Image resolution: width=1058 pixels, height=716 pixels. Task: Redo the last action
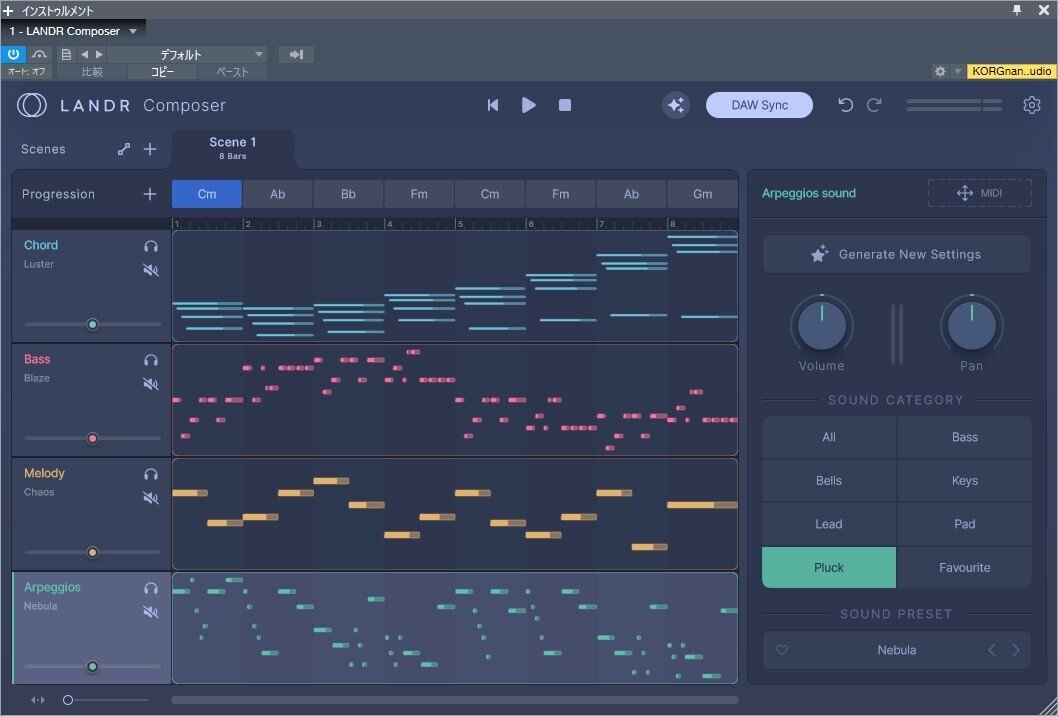point(874,104)
